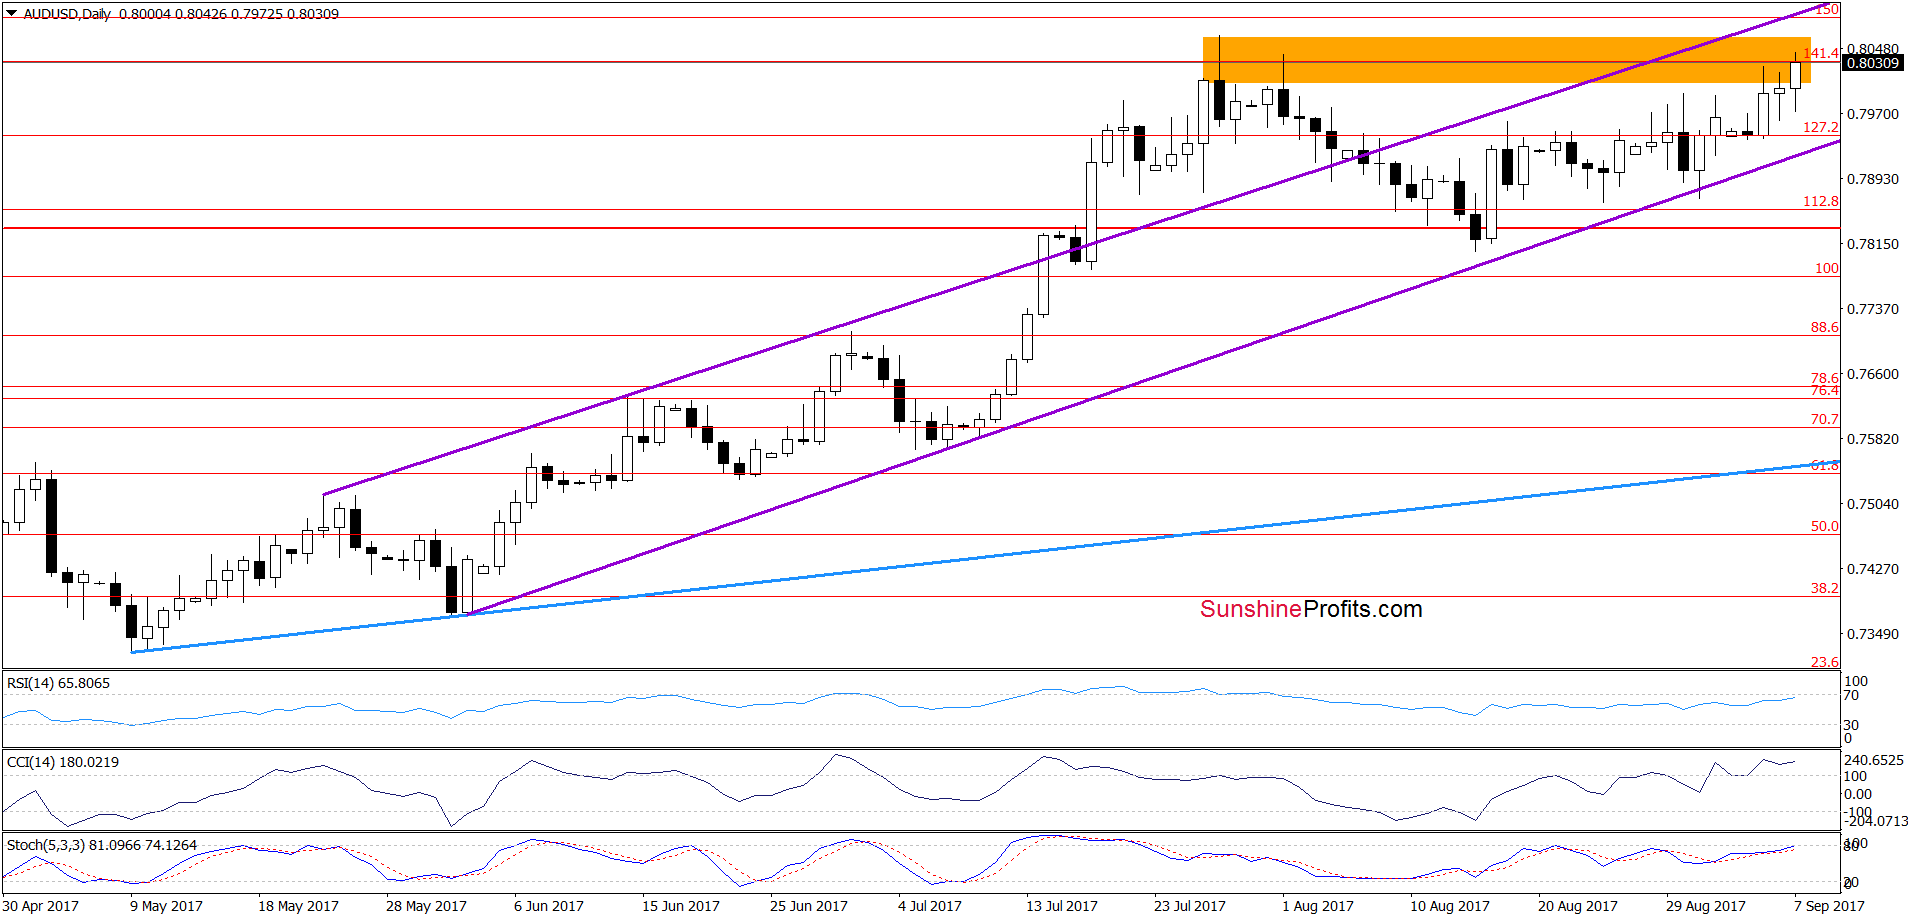This screenshot has height=920, width=1908.
Task: Click the CCI scale value 240.6525
Action: pyautogui.click(x=1875, y=760)
